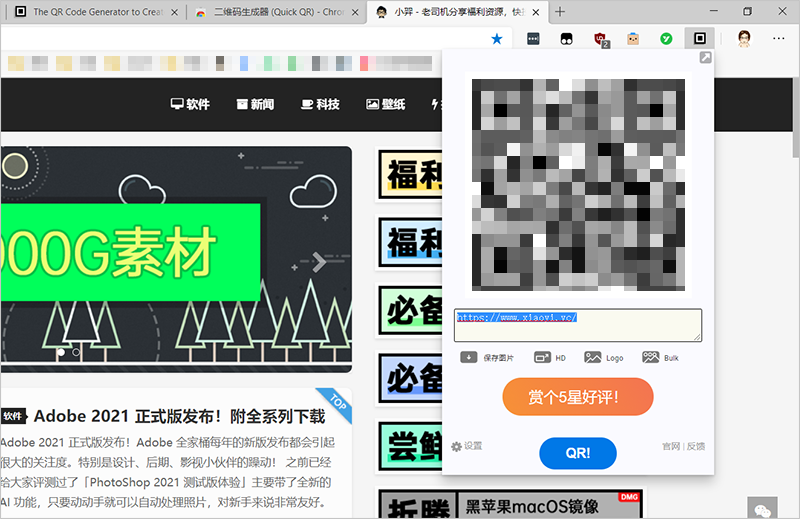Click the 保存图片 save image icon
This screenshot has width=800, height=519.
(x=468, y=357)
